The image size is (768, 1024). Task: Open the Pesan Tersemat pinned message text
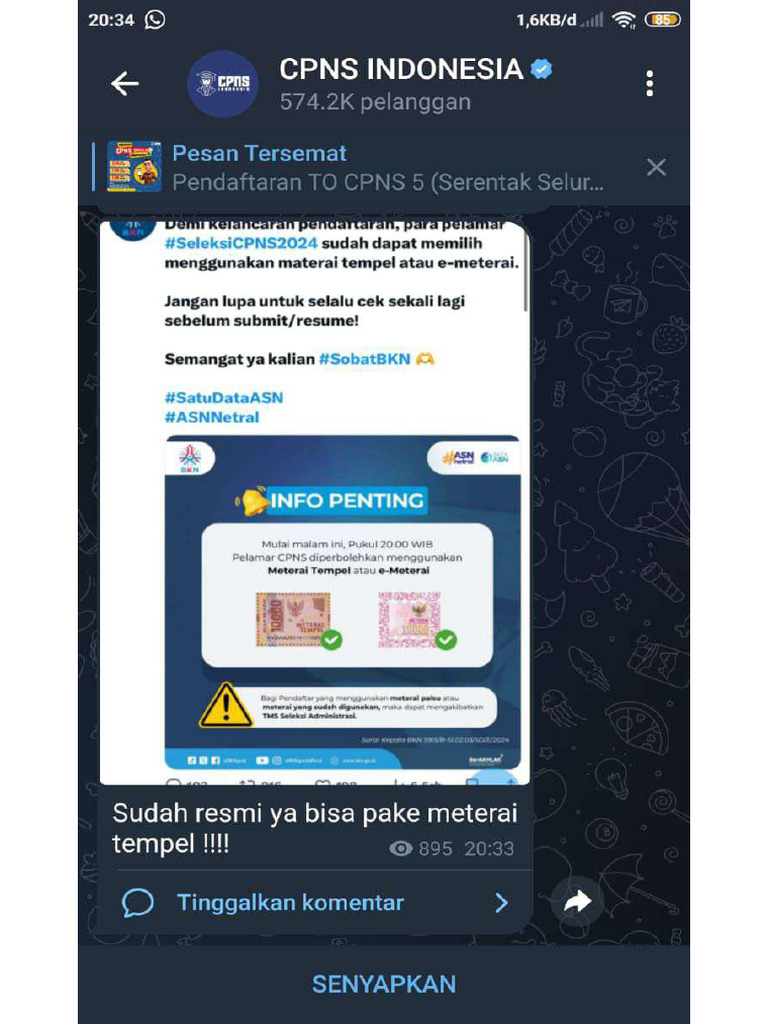click(388, 167)
